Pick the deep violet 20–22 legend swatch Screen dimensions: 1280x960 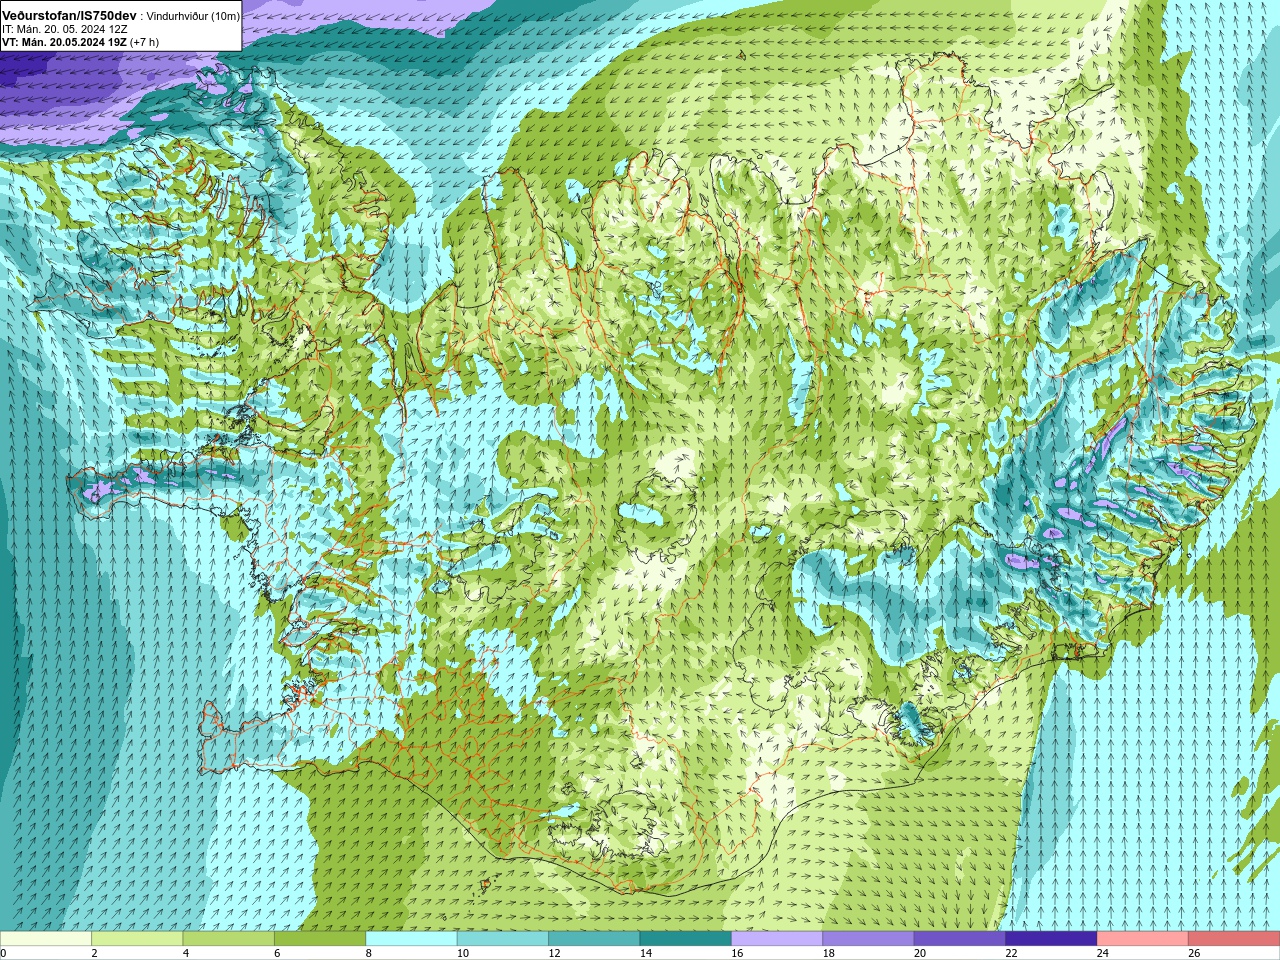tap(960, 939)
